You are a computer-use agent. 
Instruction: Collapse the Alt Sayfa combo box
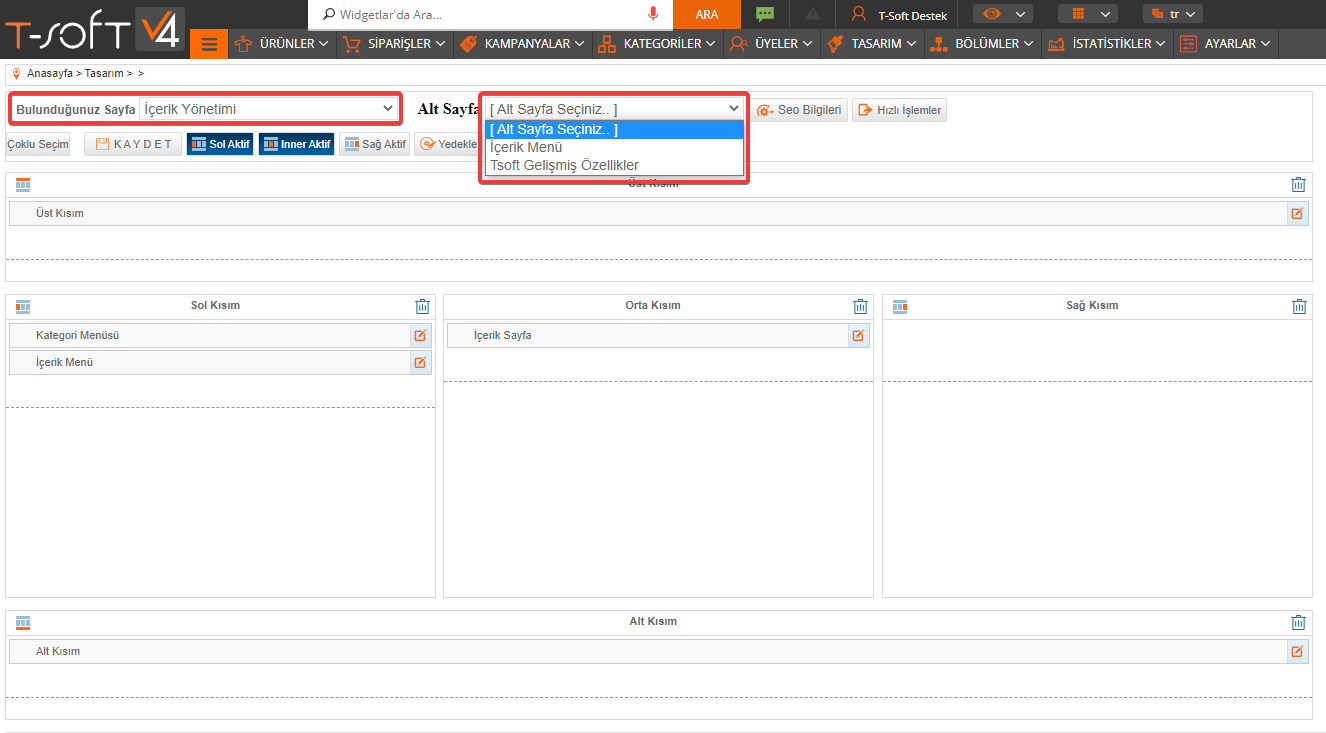[x=614, y=109]
